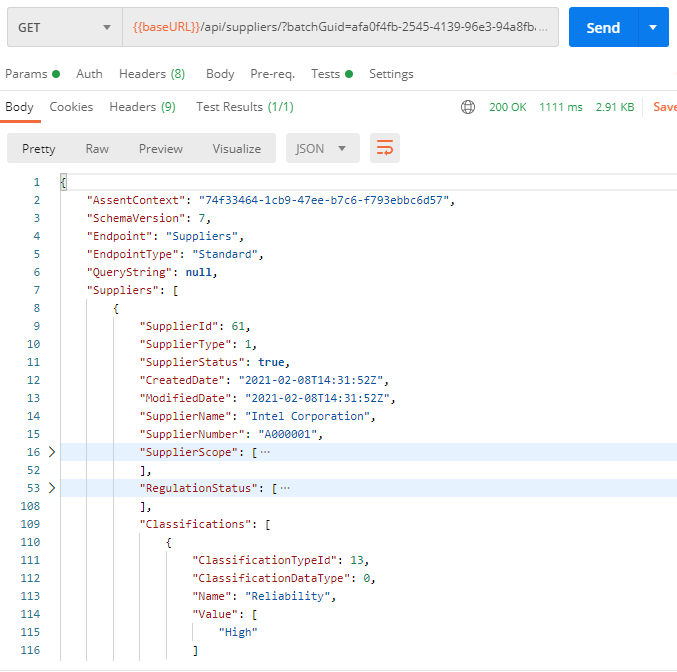Screen dimensions: 677x672
Task: Open the Send button dropdown arrow
Action: (x=653, y=27)
